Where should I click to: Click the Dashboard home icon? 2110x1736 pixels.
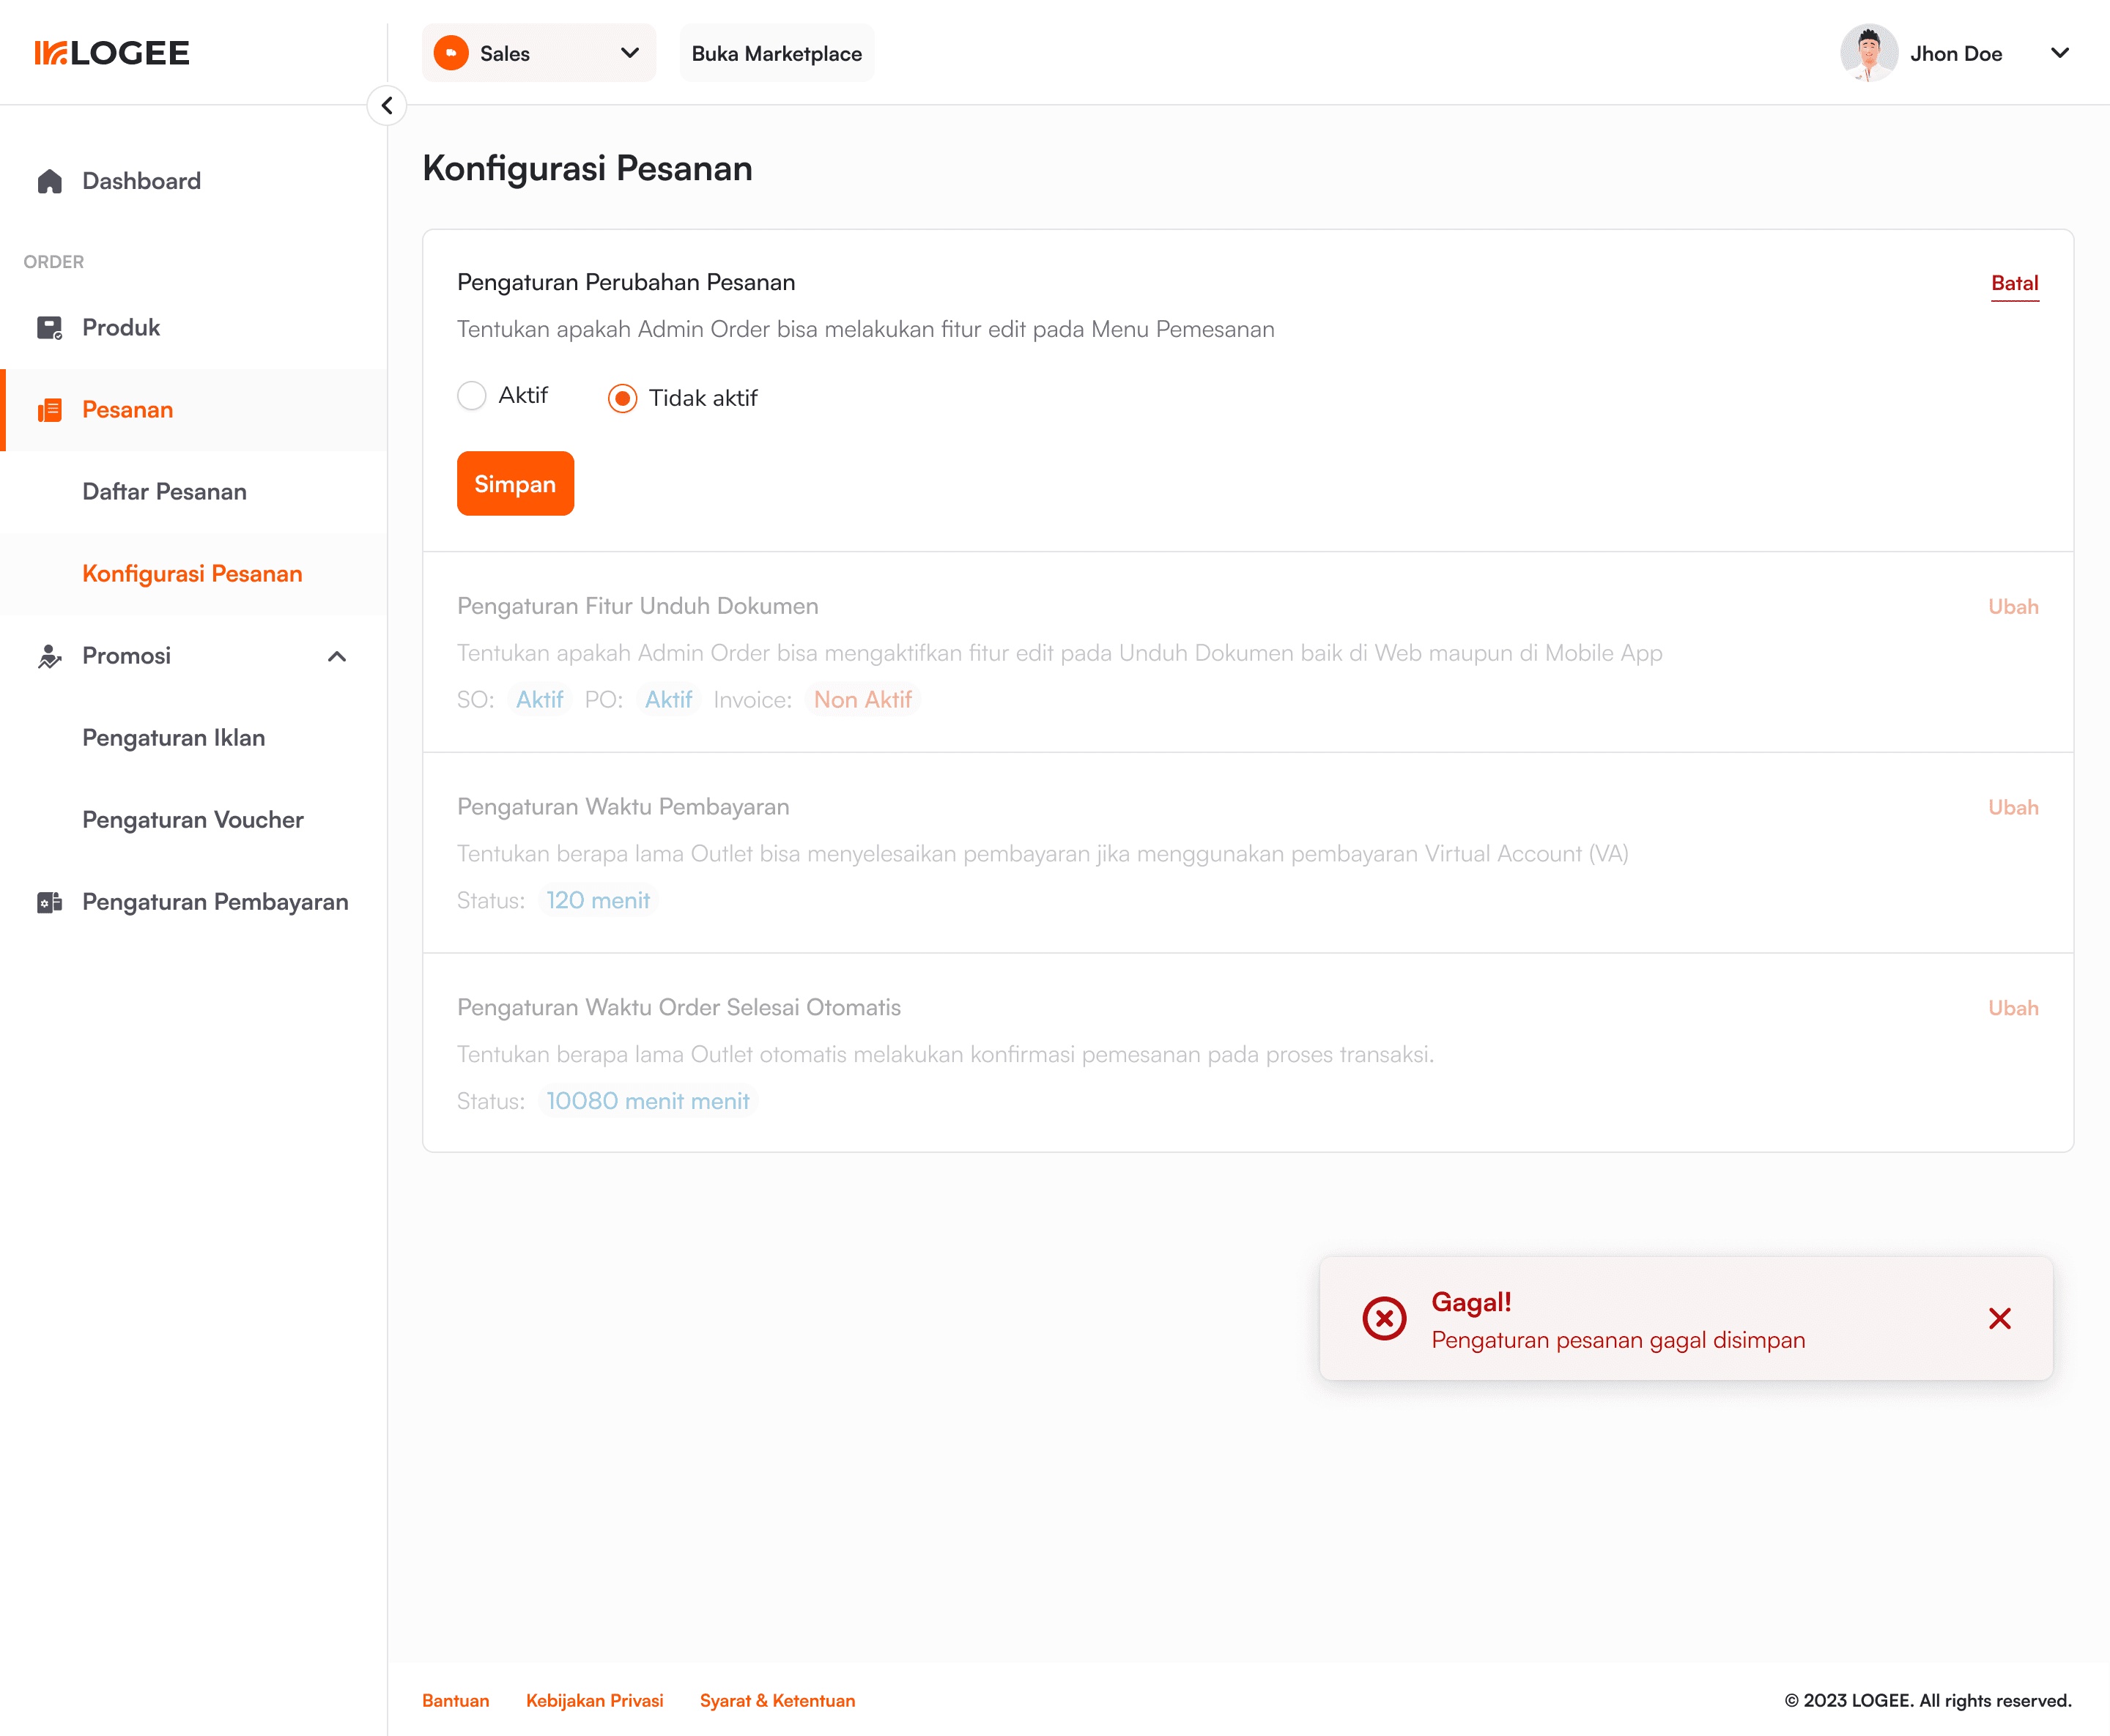pos(49,181)
